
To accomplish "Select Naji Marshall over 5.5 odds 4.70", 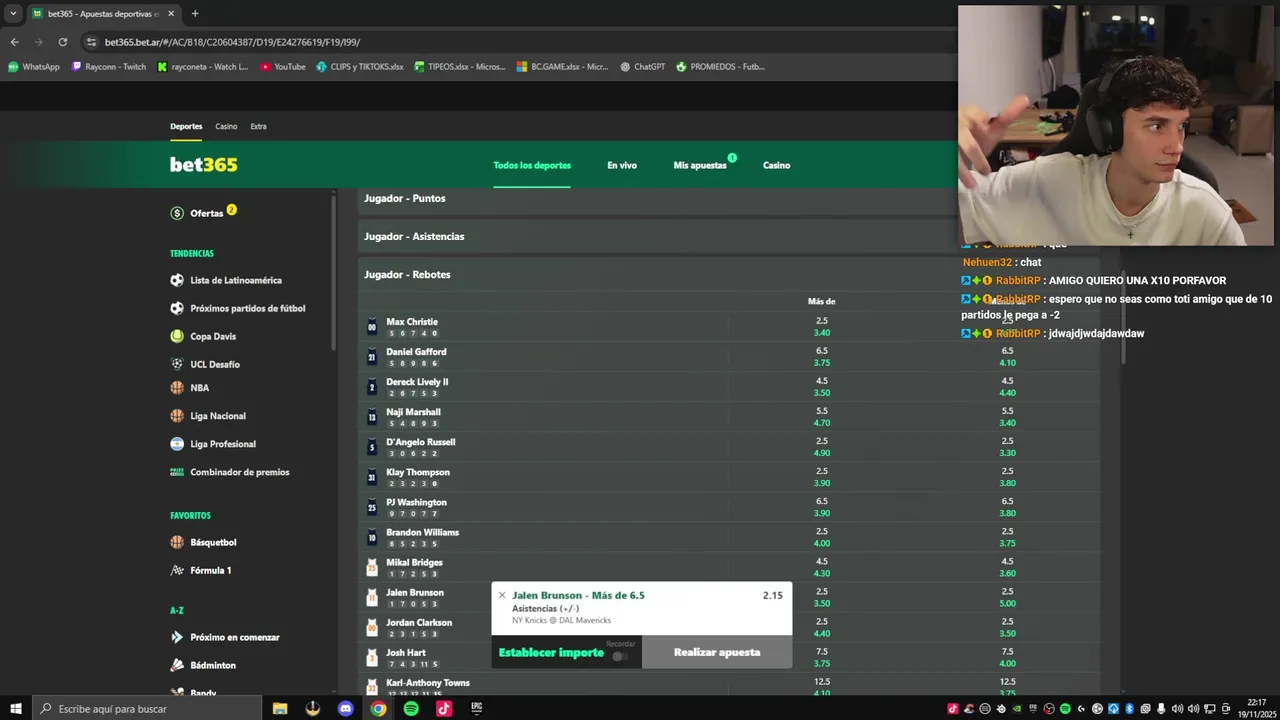I will point(822,417).
